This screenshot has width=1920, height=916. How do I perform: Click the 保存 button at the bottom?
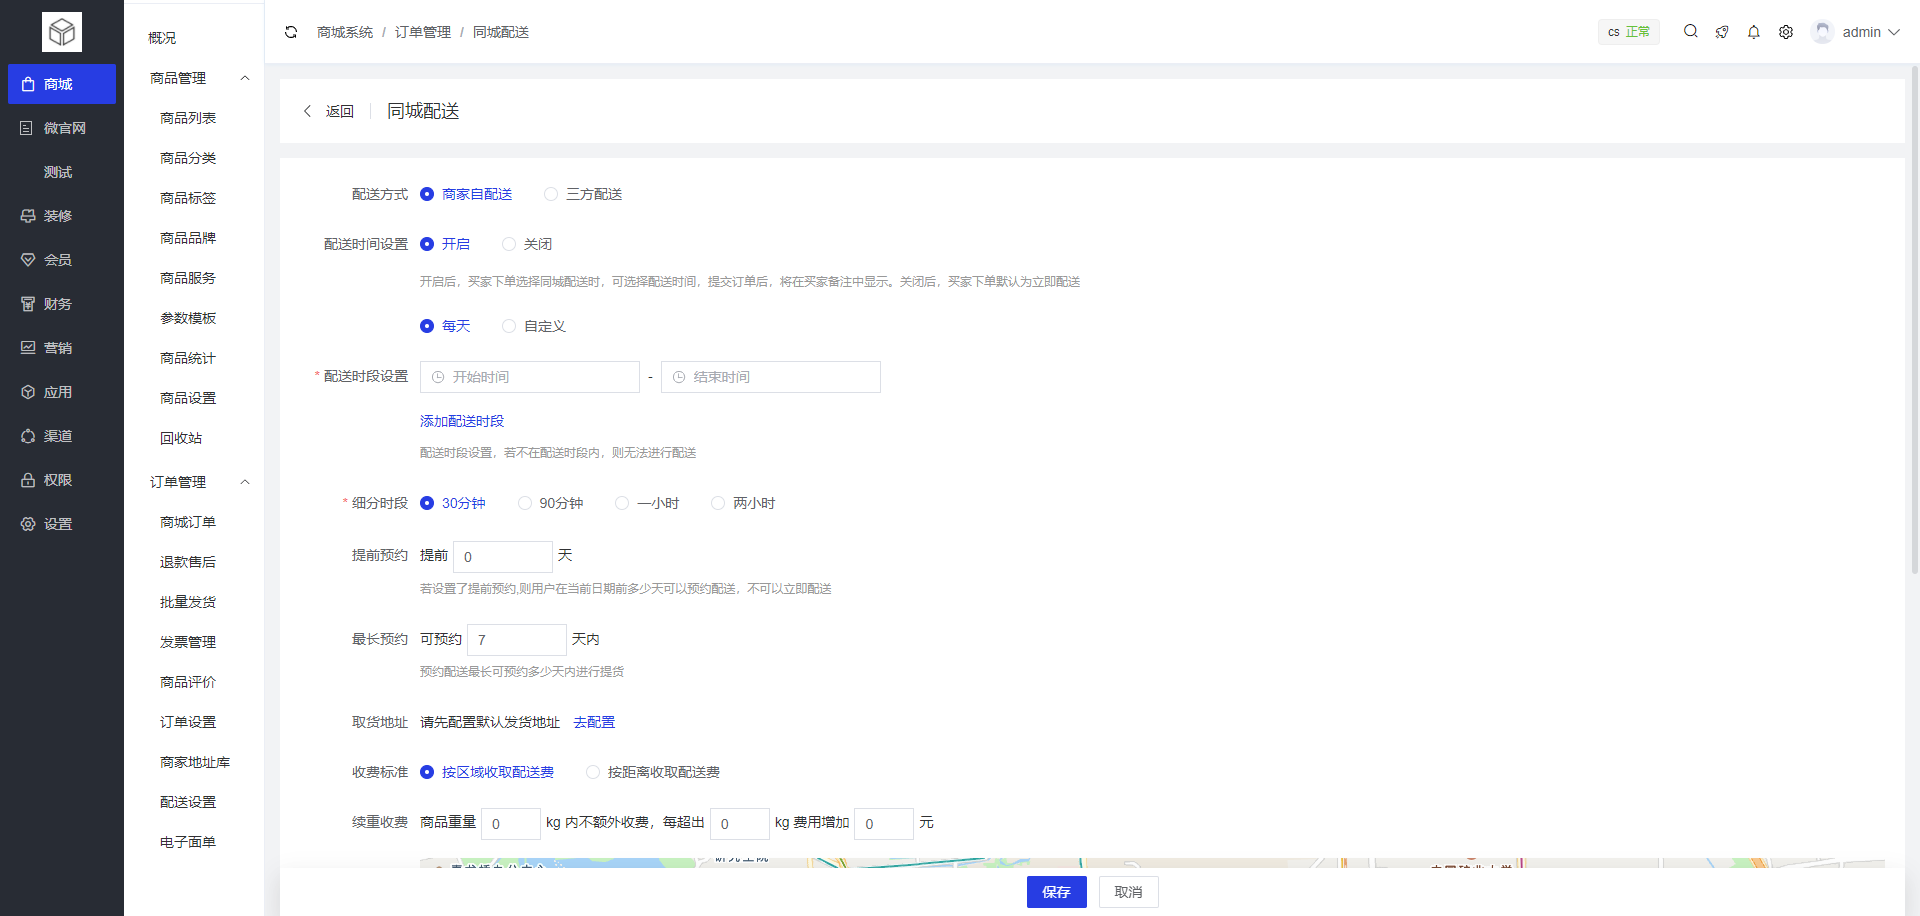click(1056, 891)
